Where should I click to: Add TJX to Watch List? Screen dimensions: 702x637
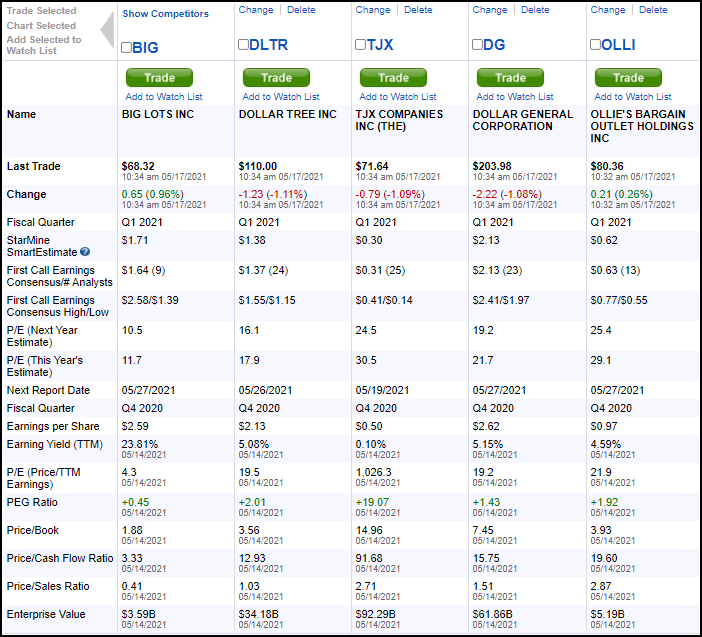pyautogui.click(x=398, y=97)
